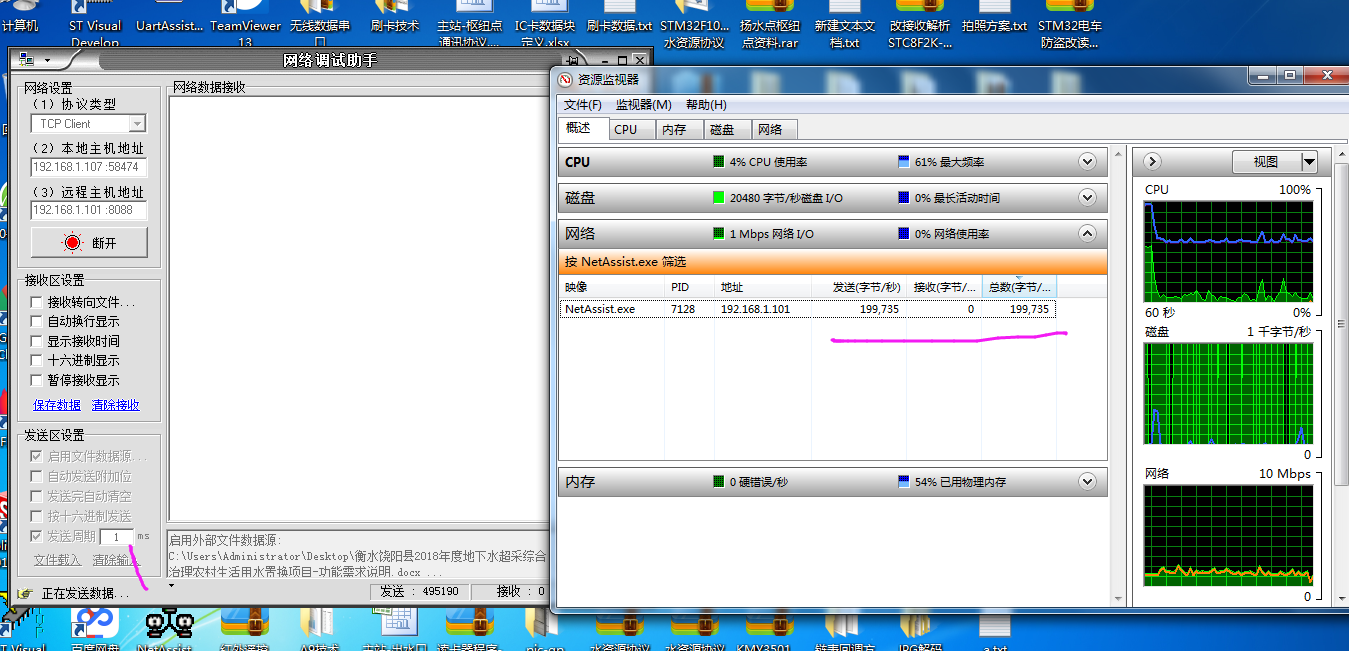Click the 断开 disconnect button
Screen dimensions: 1349x651
coord(89,243)
